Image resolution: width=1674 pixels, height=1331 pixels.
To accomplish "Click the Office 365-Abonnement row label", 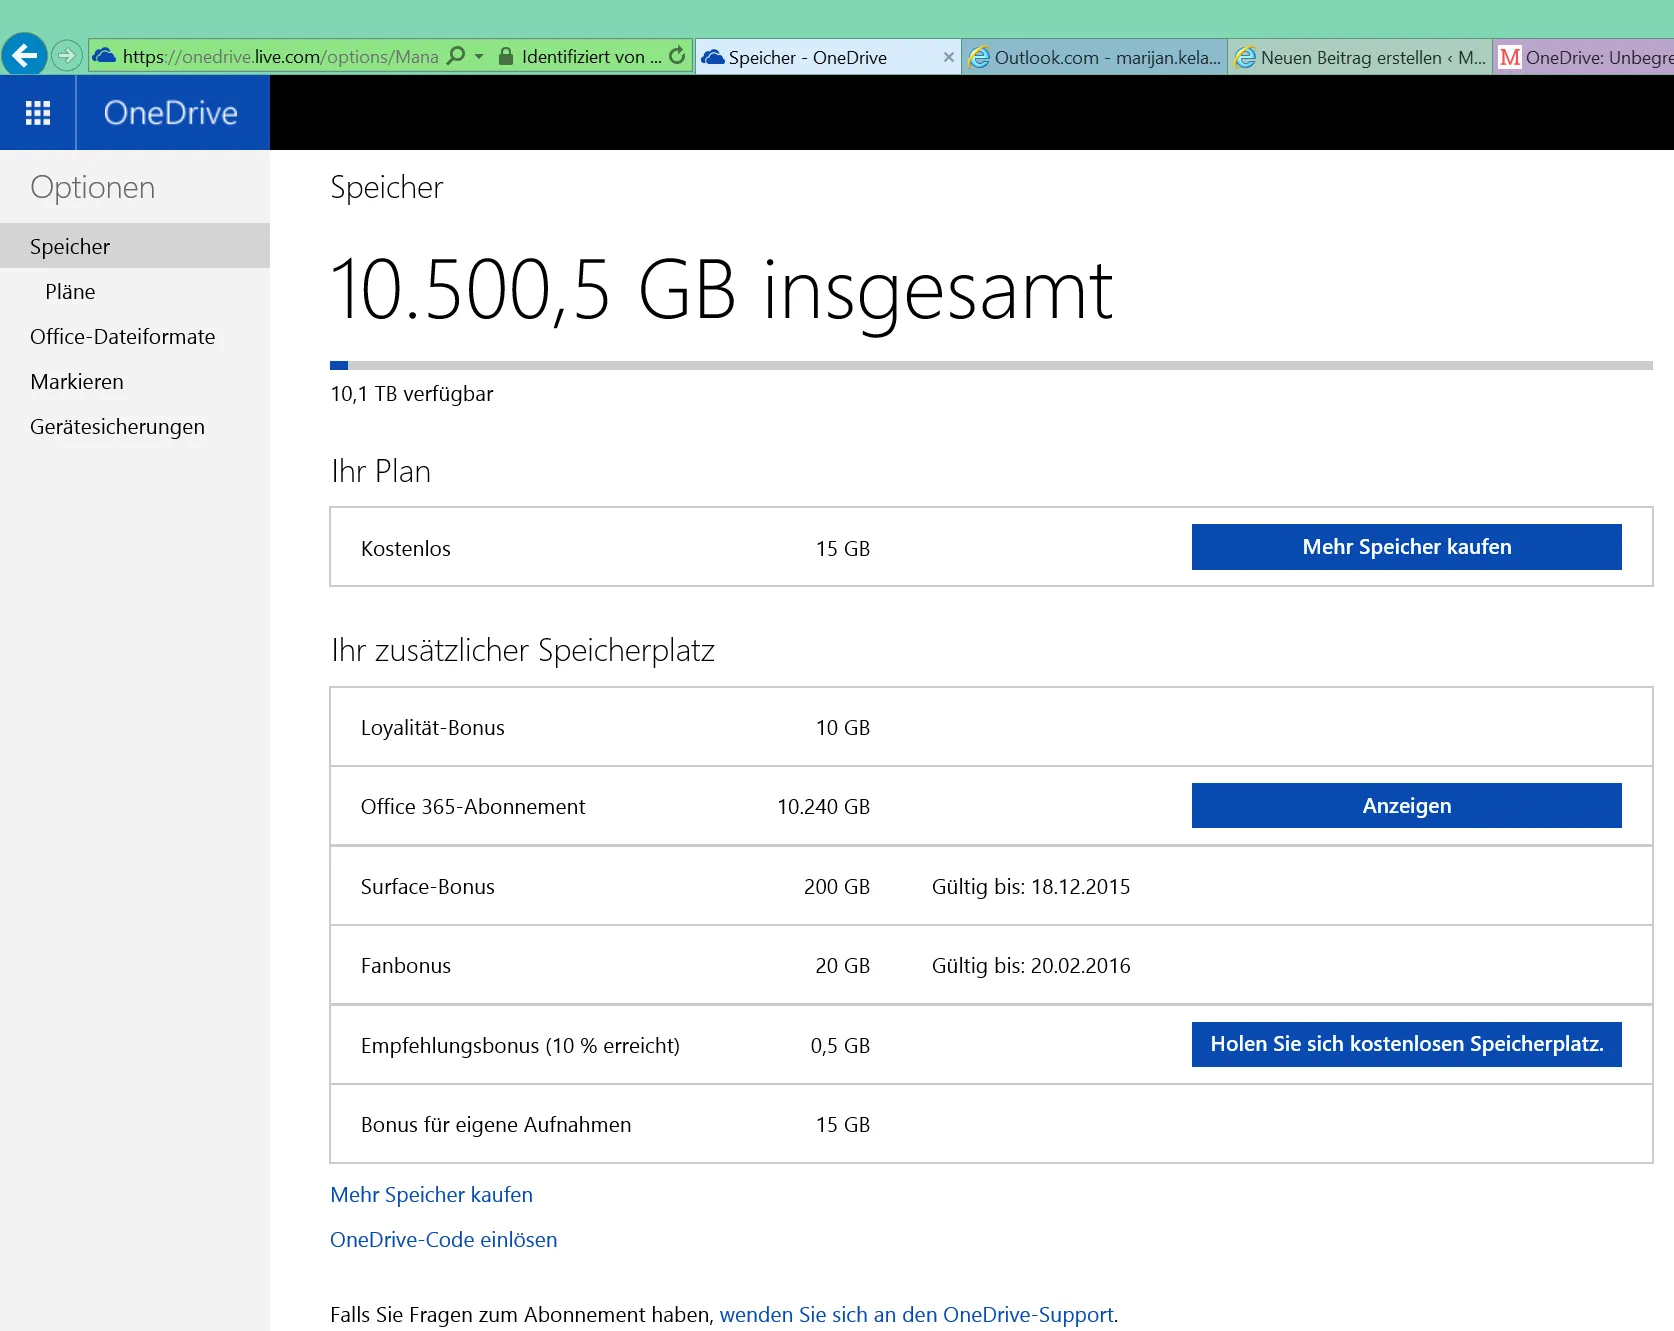I will click(x=472, y=807).
